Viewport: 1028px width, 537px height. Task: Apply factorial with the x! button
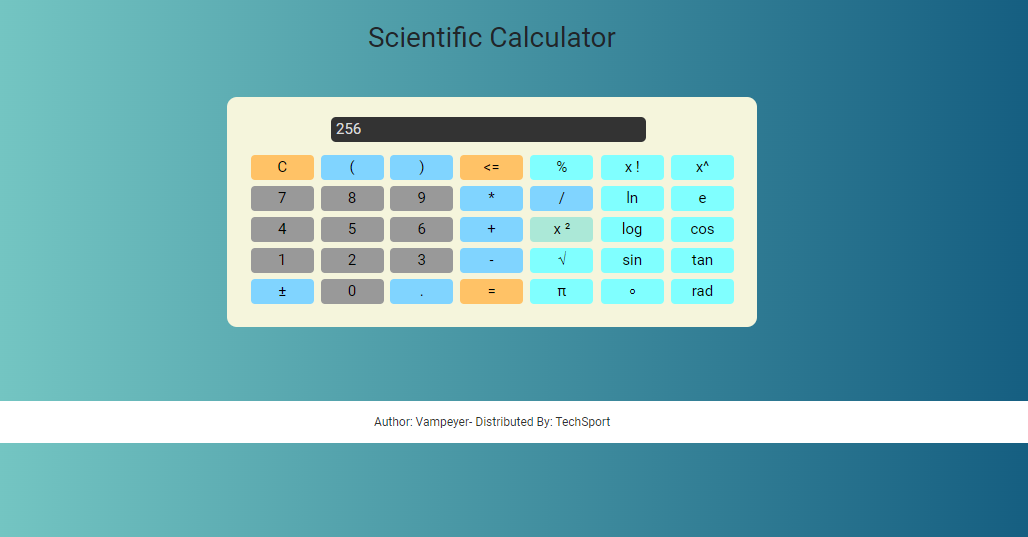click(632, 167)
